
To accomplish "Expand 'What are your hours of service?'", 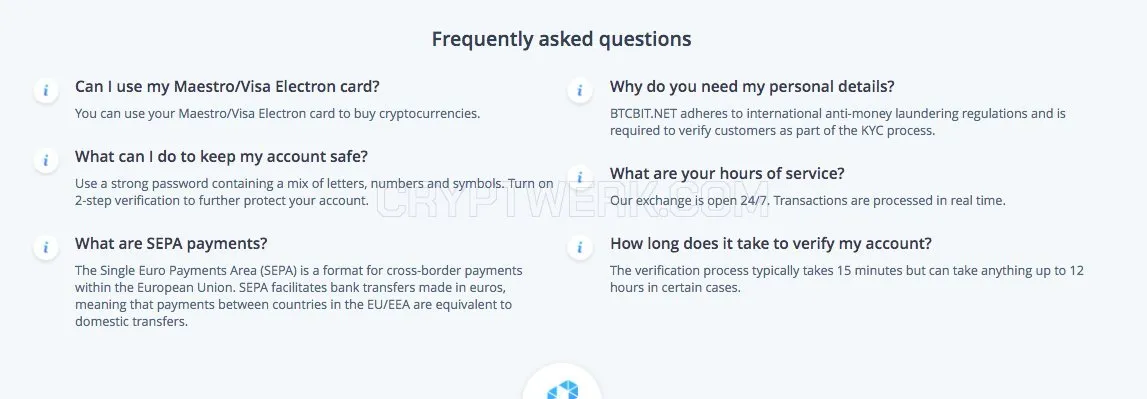I will (x=727, y=174).
